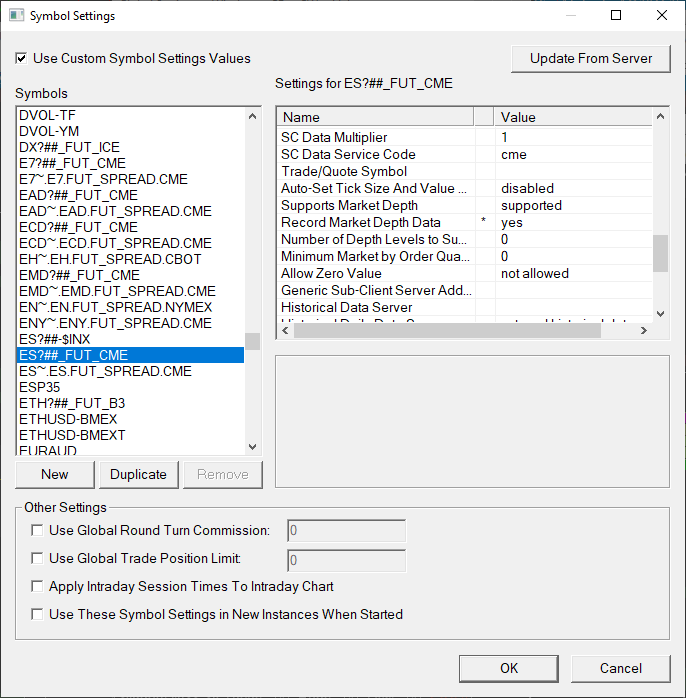686x698 pixels.
Task: Click Global Trade Position Limit input field
Action: point(346,560)
